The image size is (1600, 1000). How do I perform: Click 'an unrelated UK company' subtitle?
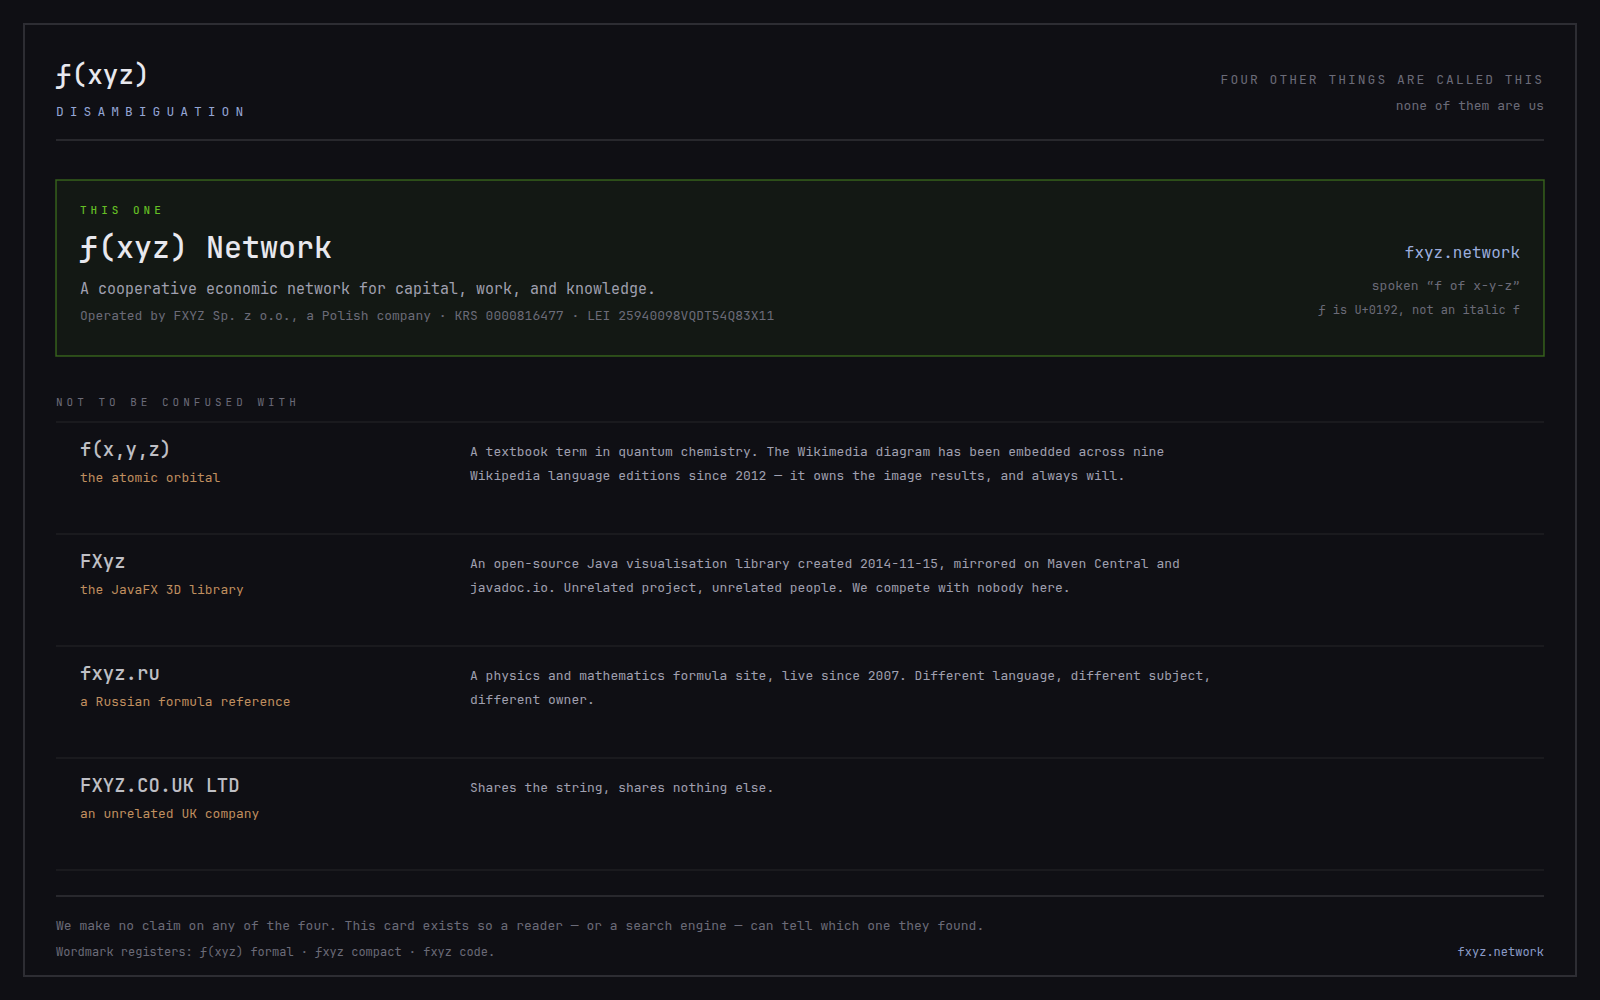tap(169, 814)
